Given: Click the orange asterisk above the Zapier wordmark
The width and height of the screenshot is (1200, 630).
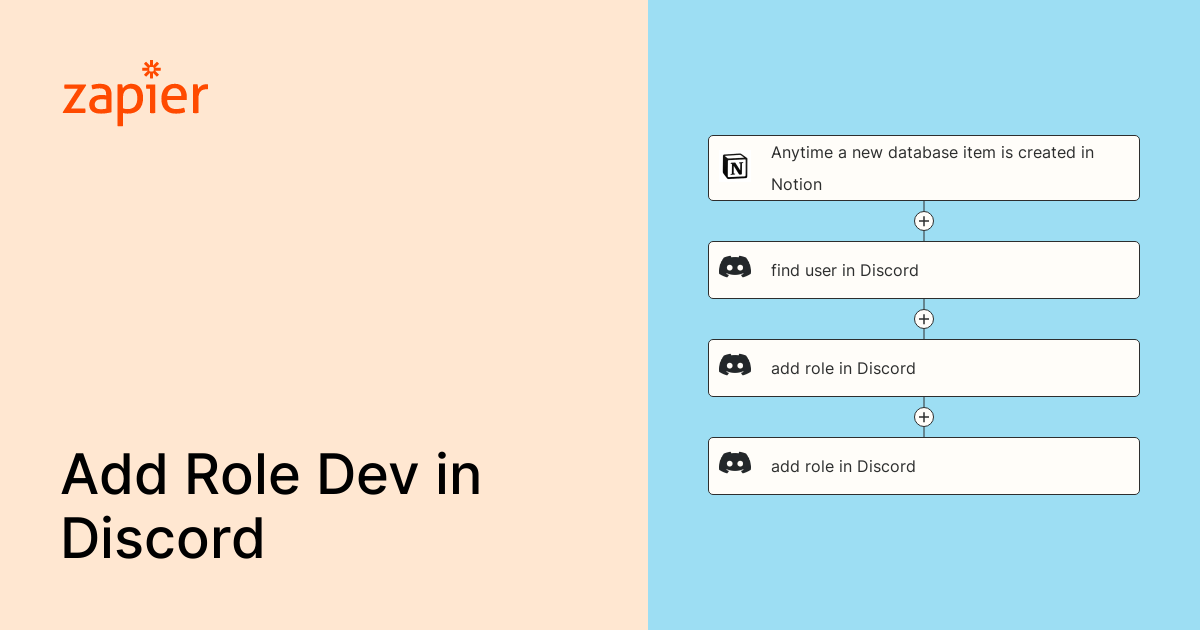Looking at the screenshot, I should 150,70.
